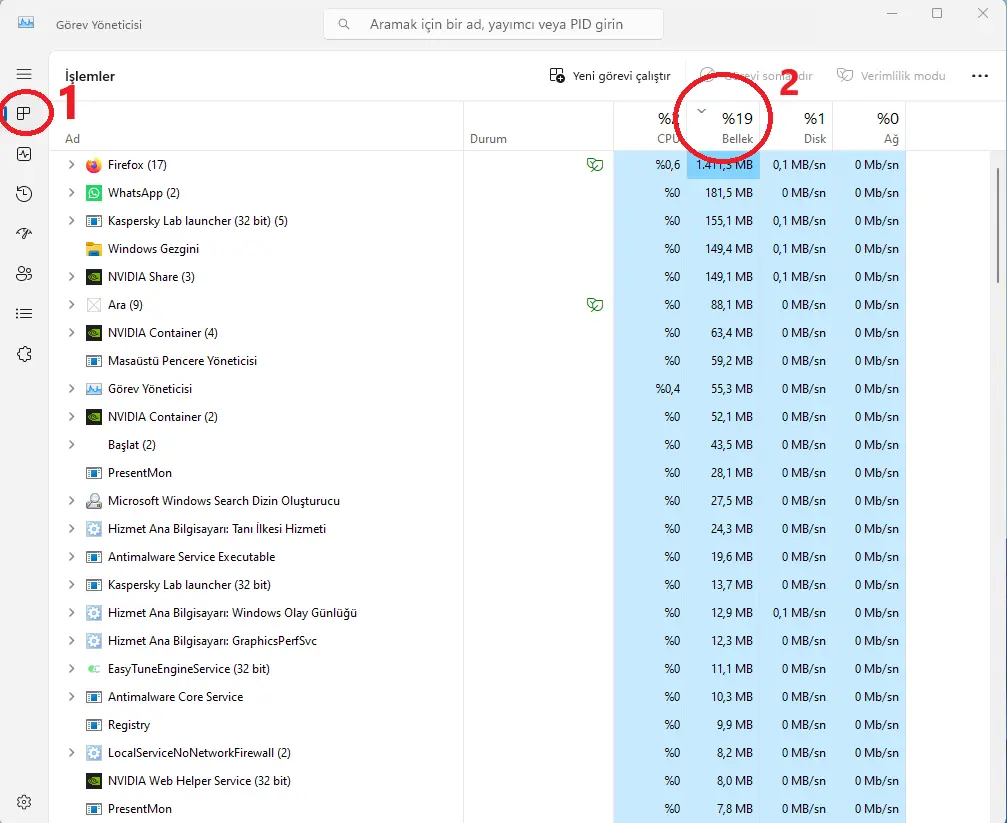The width and height of the screenshot is (1007, 823).
Task: Click Firefox memory value 1.411,3 MB
Action: coord(724,165)
